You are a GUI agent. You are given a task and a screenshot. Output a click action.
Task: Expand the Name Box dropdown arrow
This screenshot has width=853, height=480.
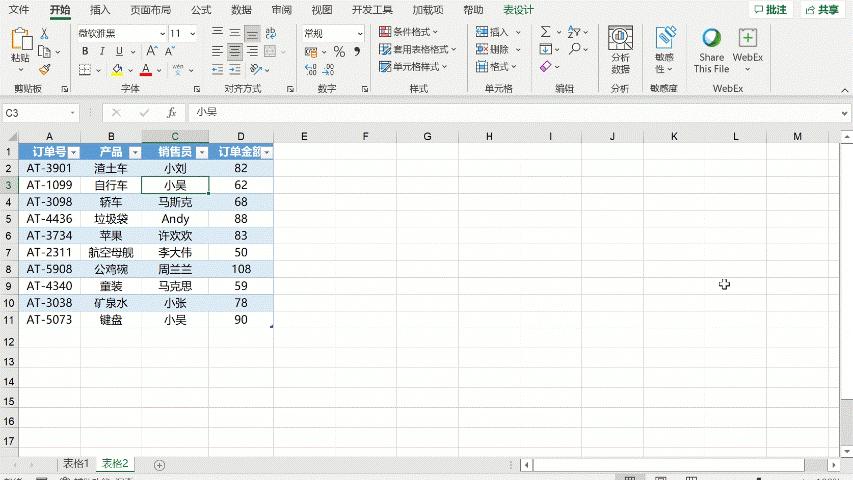coord(72,113)
